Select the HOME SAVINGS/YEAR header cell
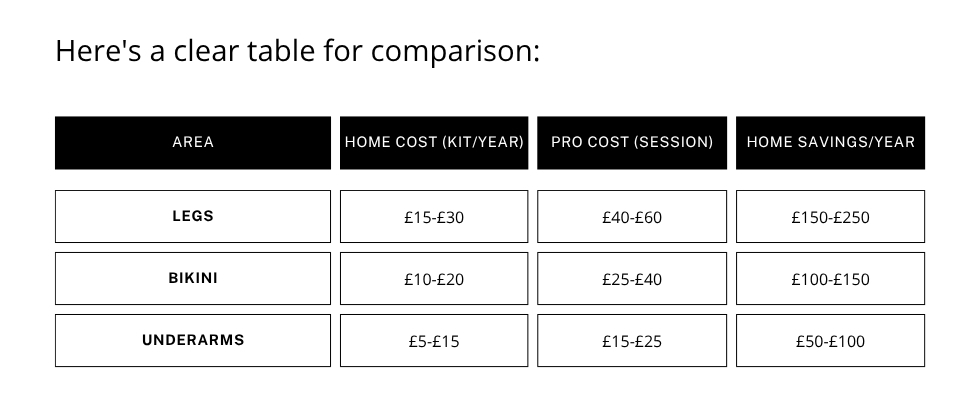The height and width of the screenshot is (400, 980). pyautogui.click(x=830, y=142)
